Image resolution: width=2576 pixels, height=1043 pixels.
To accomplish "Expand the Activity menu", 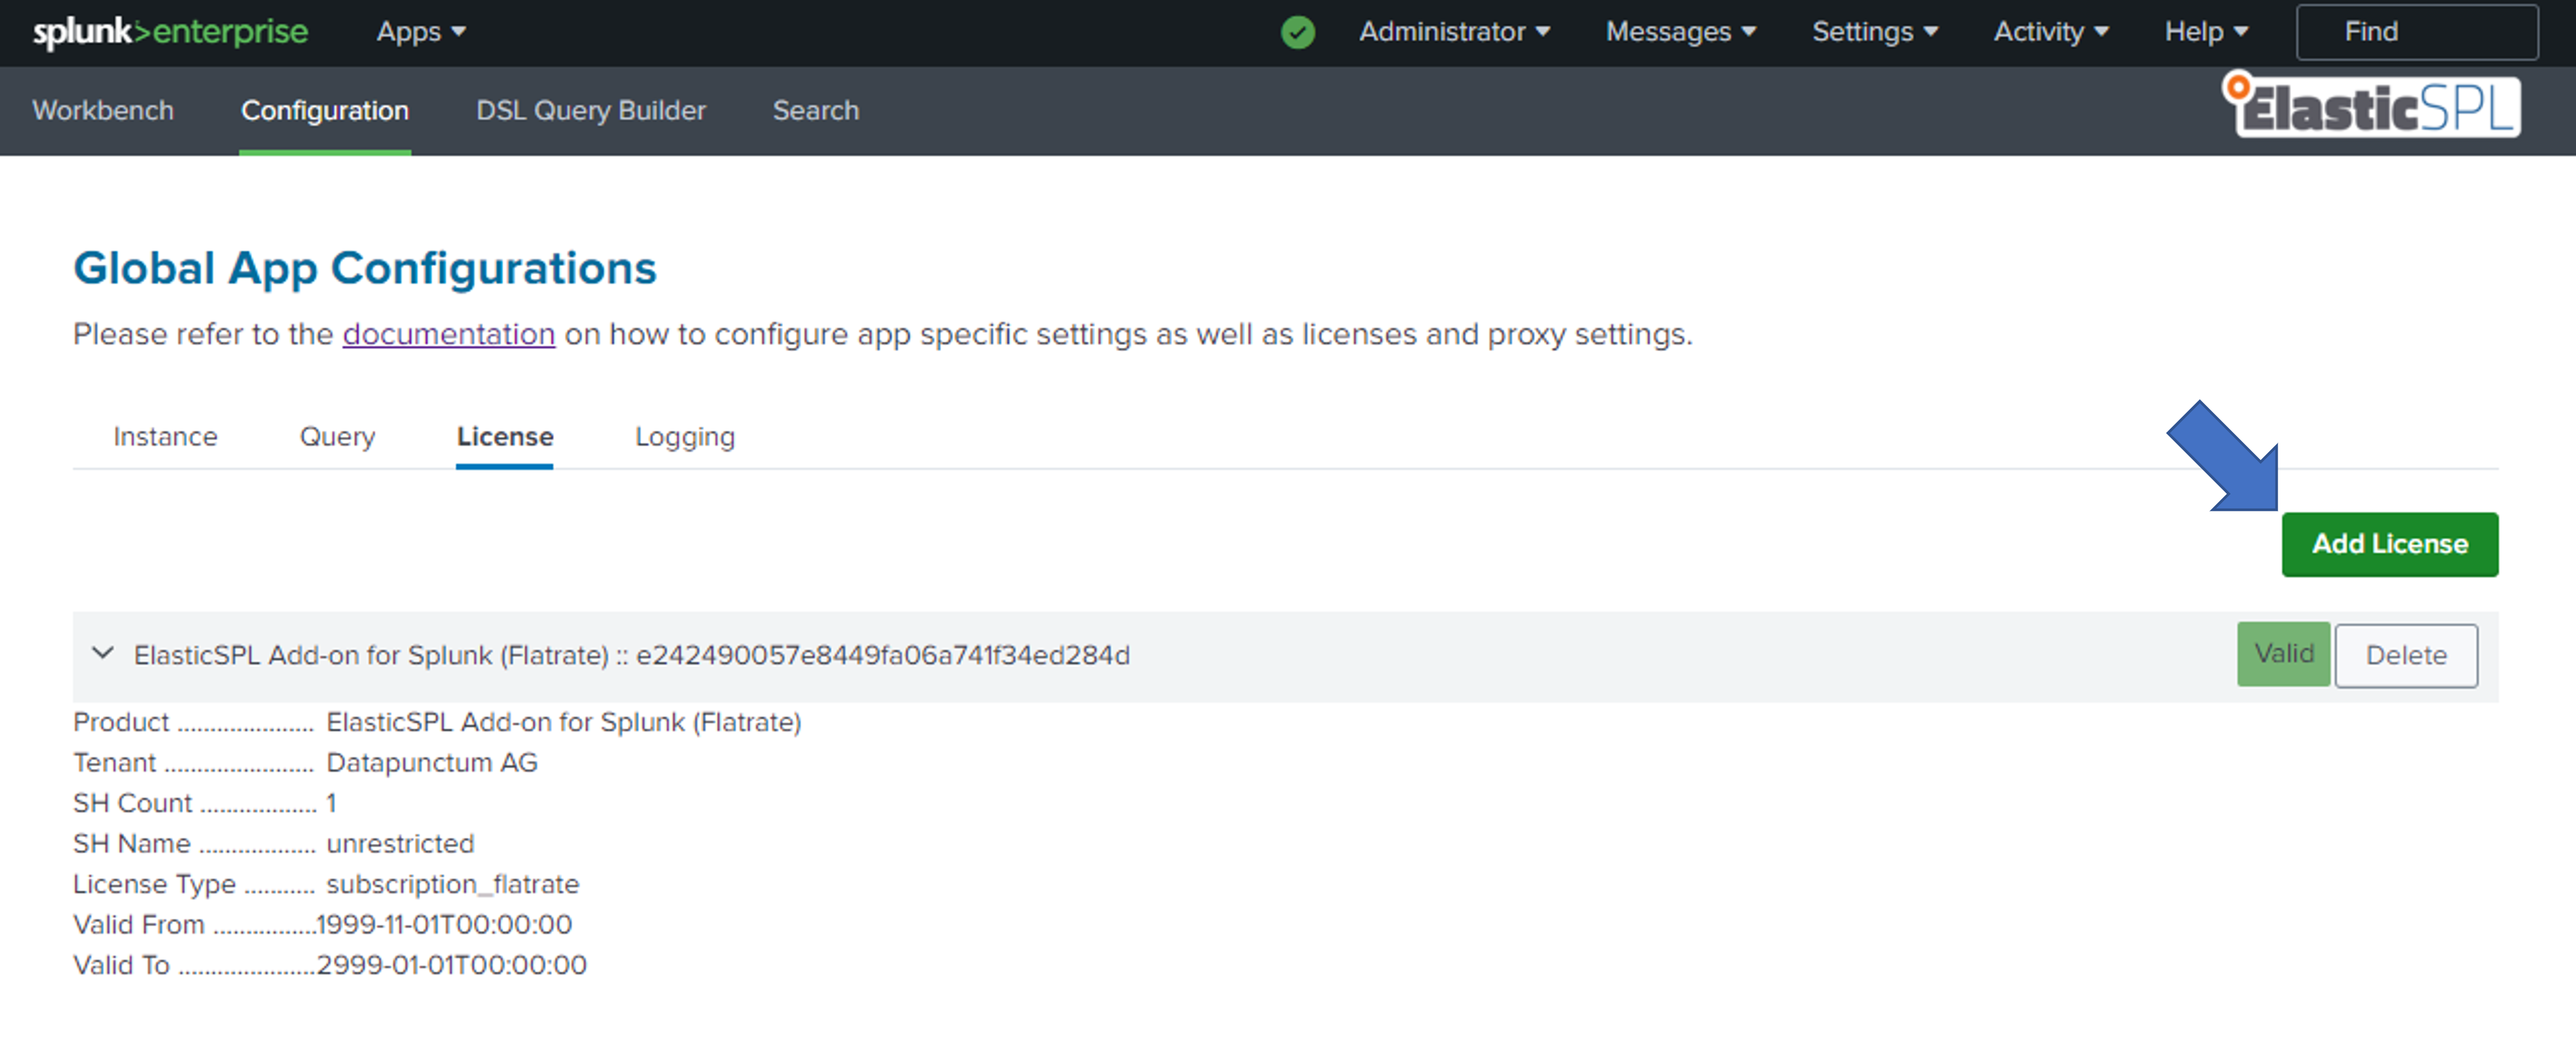I will (2050, 32).
